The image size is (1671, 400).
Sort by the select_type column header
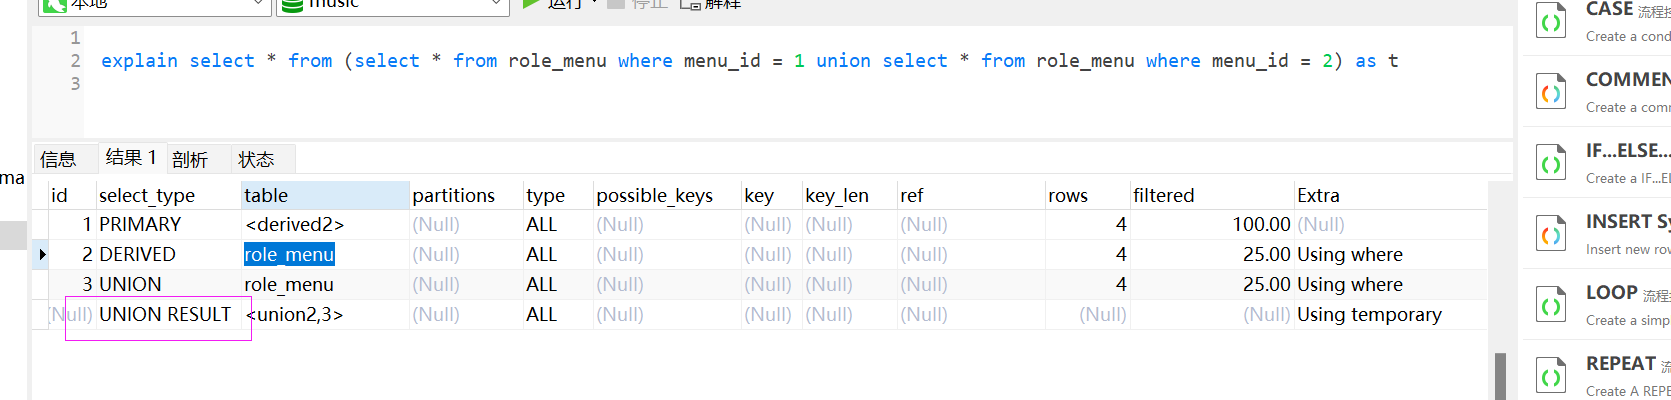coord(147,195)
